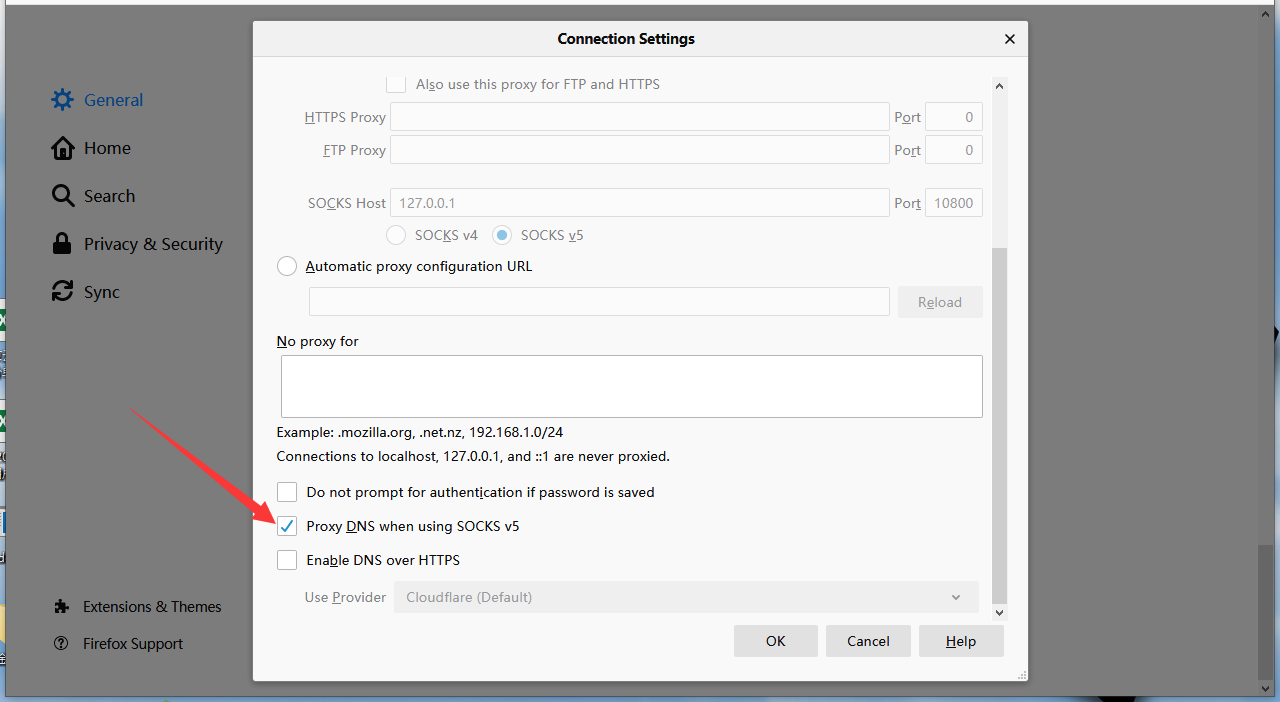The image size is (1280, 702).
Task: Enable proxy use for FTP and HTTPS
Action: [396, 84]
